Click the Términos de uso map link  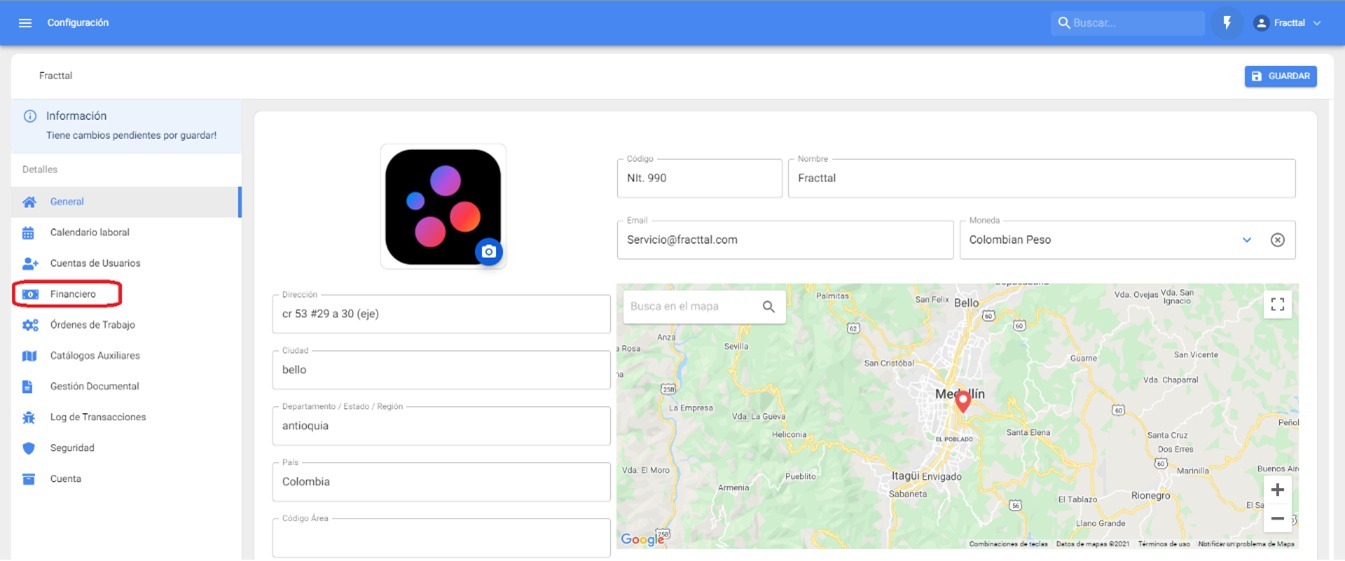pyautogui.click(x=1163, y=544)
